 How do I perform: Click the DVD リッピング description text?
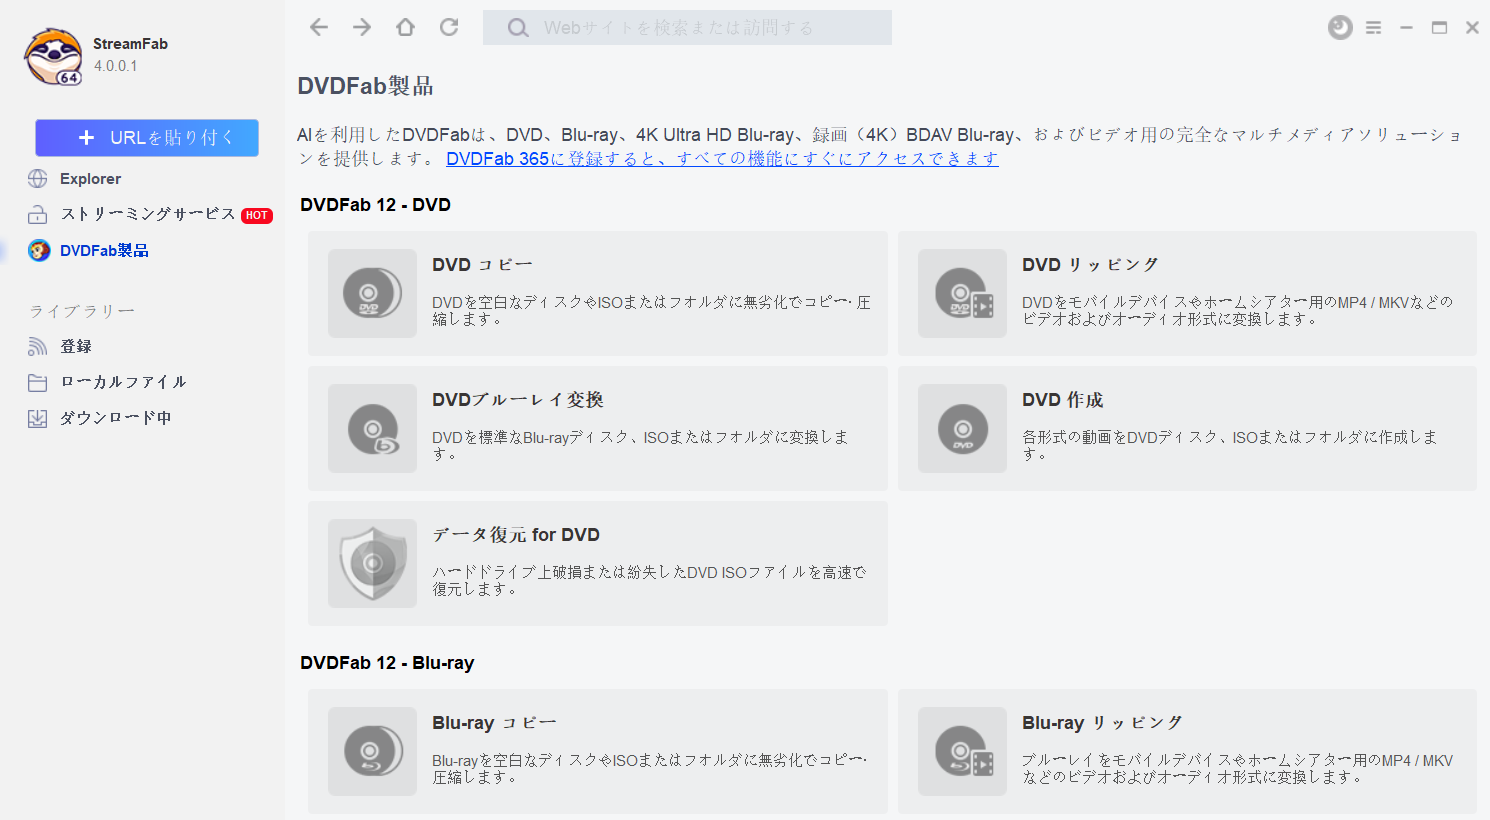(x=1237, y=310)
